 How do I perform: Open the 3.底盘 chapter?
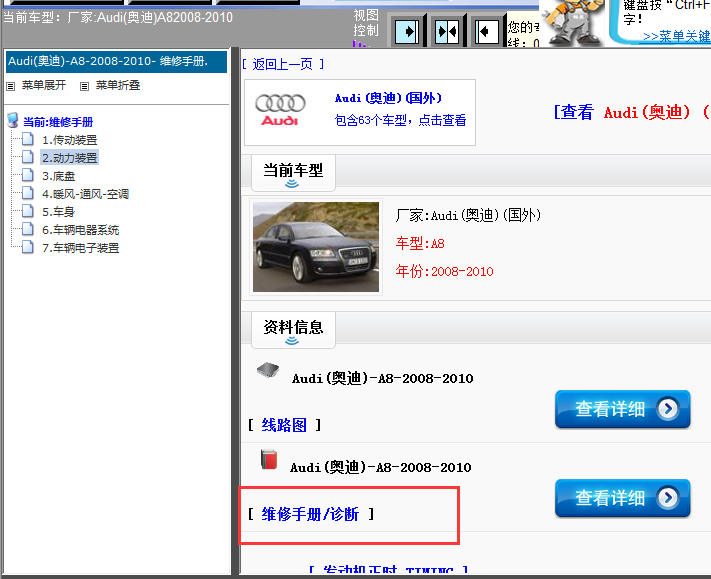58,176
